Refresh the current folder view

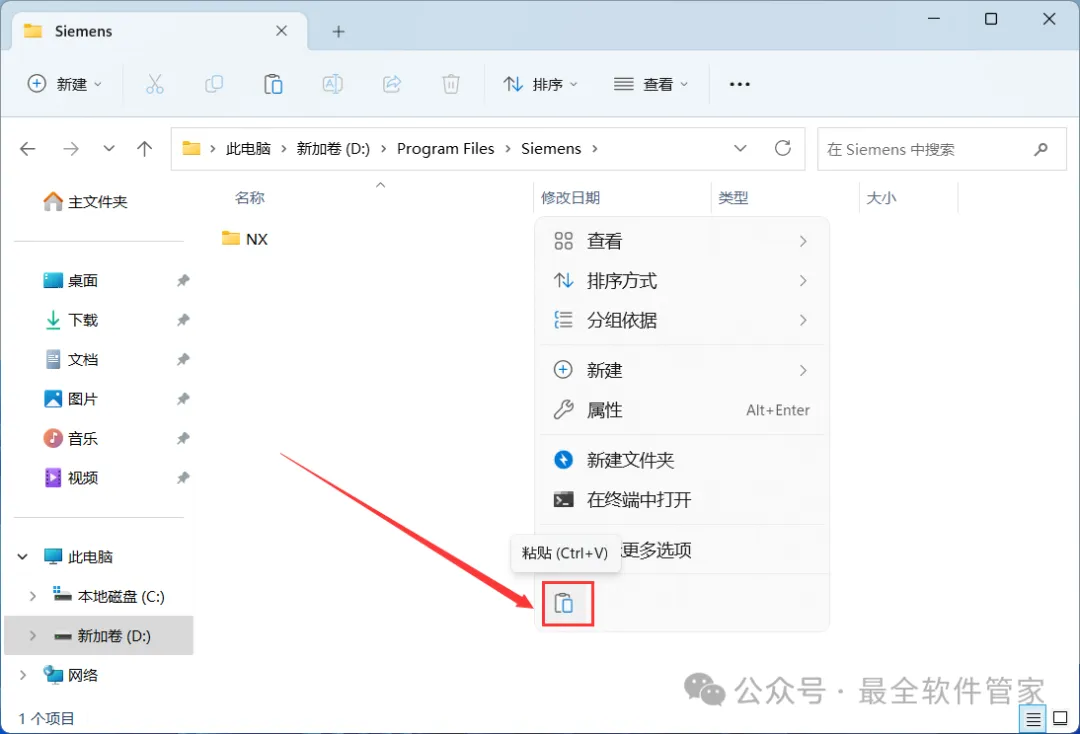(x=783, y=148)
